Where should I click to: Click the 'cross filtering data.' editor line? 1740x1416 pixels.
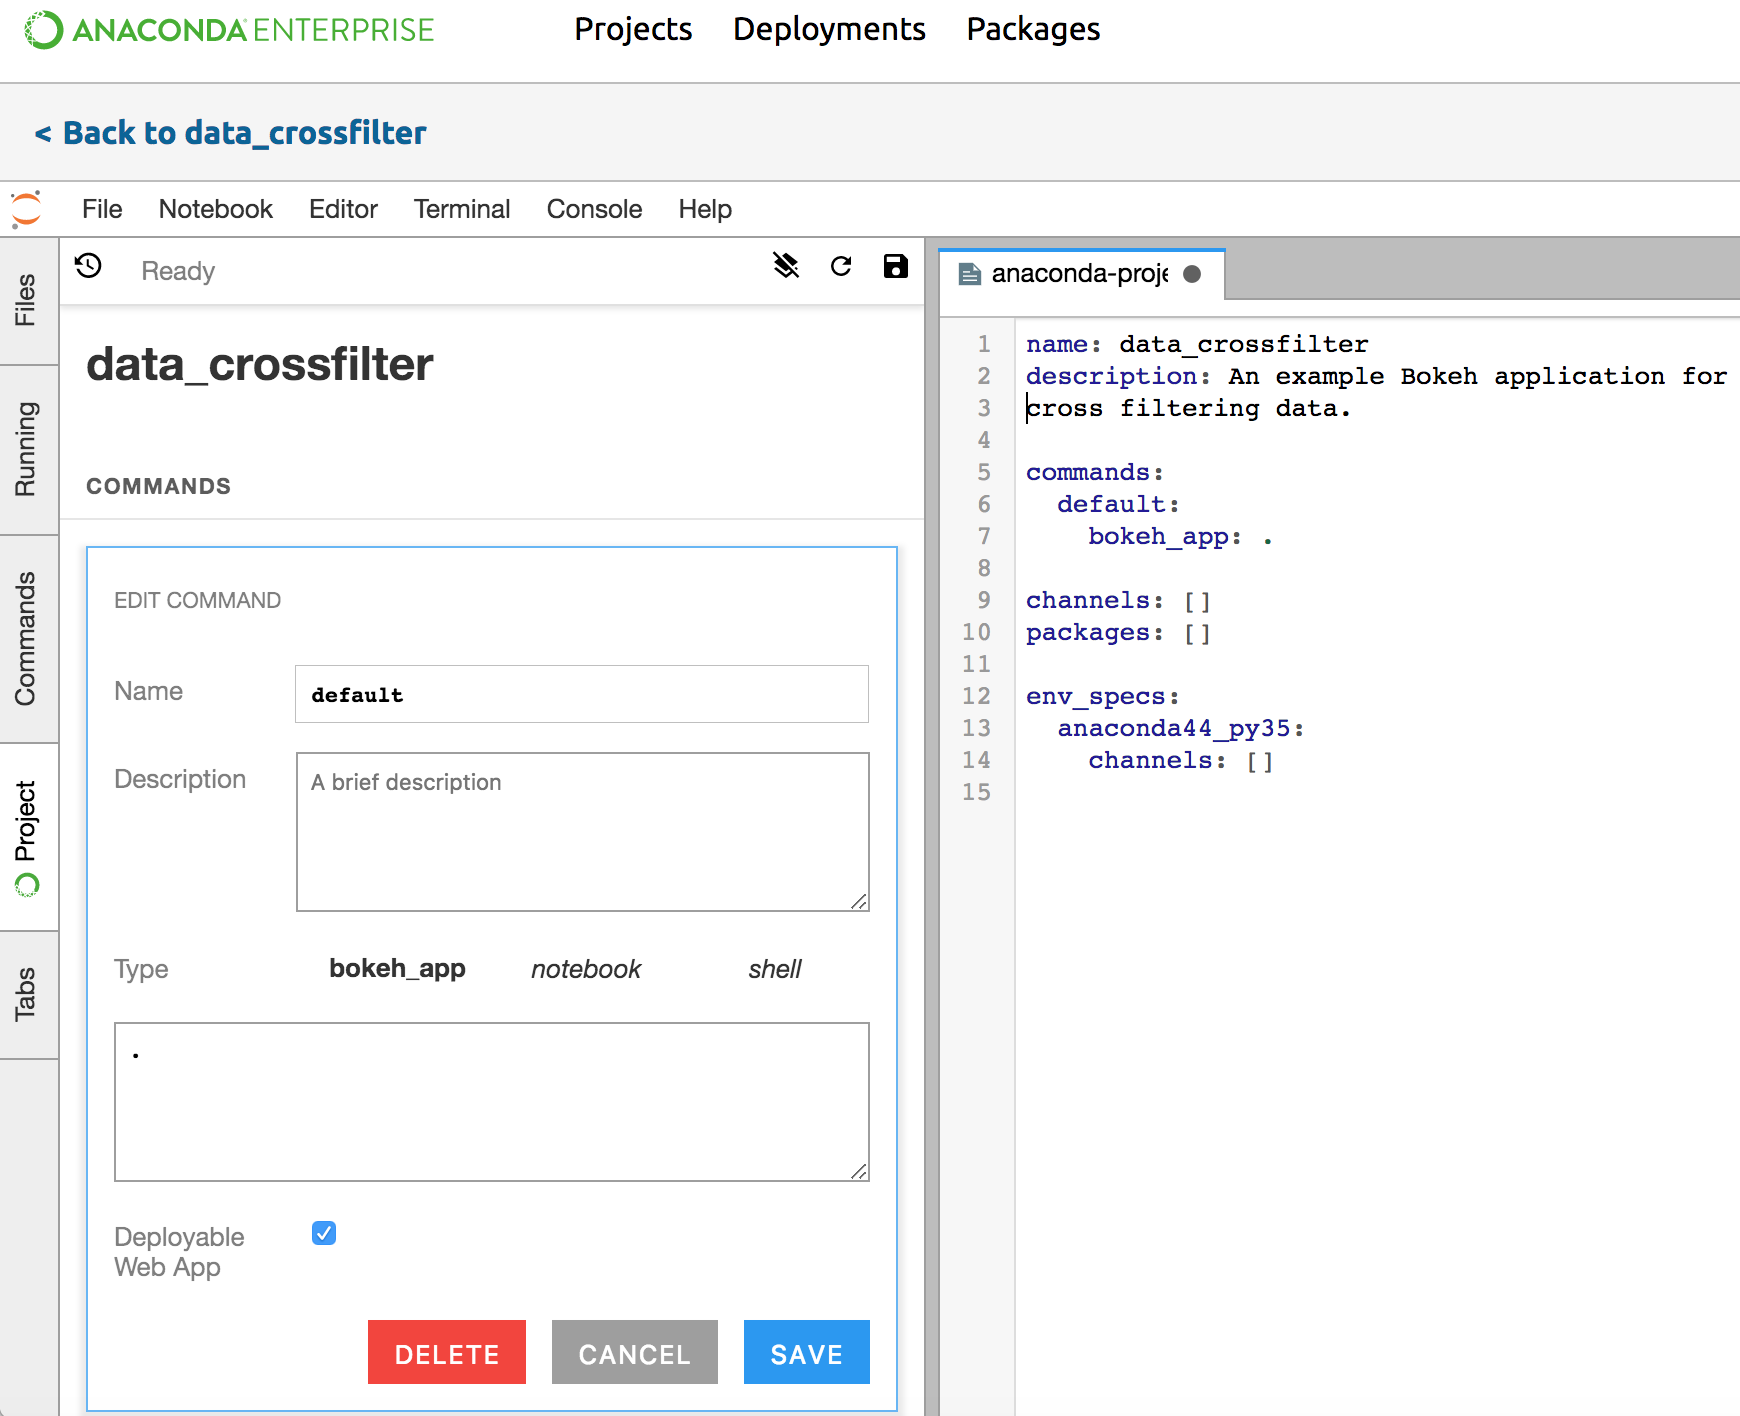tap(1189, 408)
